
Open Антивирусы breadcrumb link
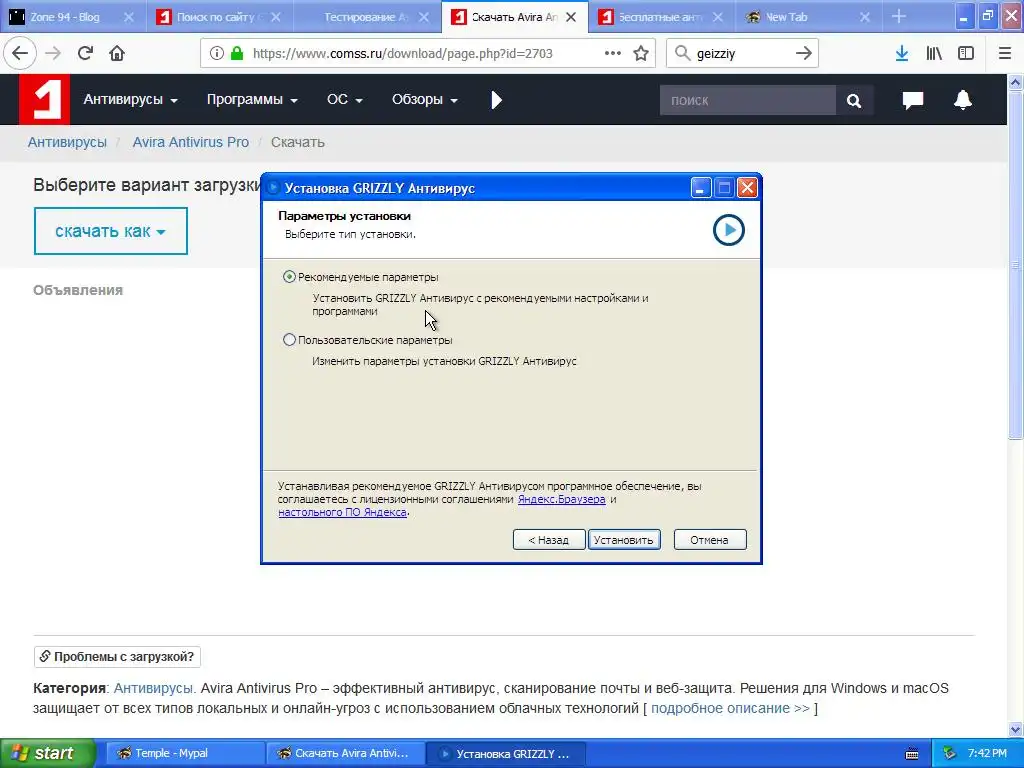(x=67, y=142)
